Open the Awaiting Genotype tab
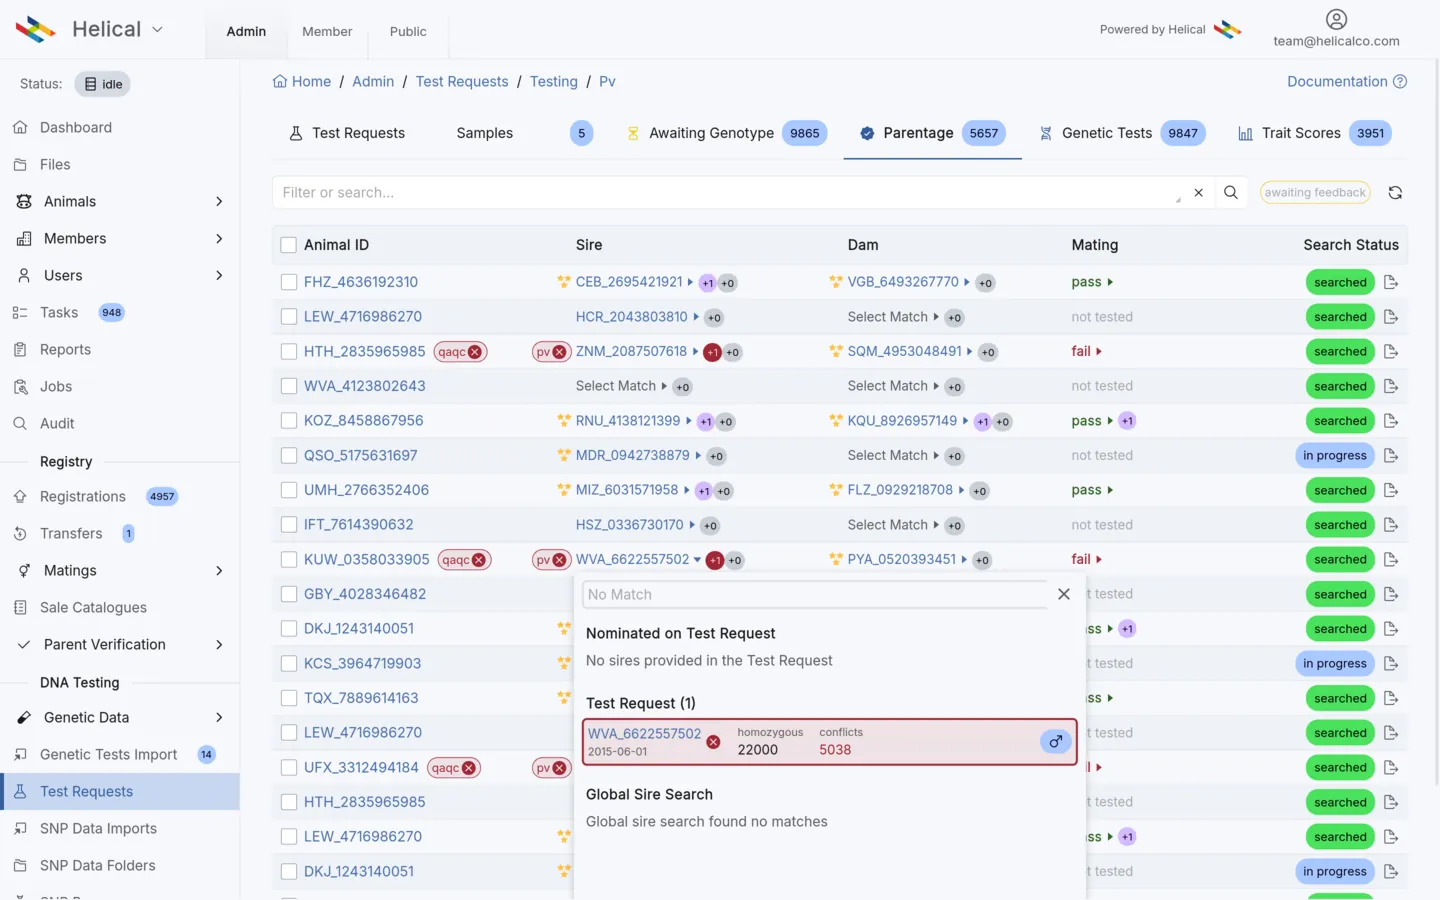This screenshot has width=1440, height=900. pos(727,133)
